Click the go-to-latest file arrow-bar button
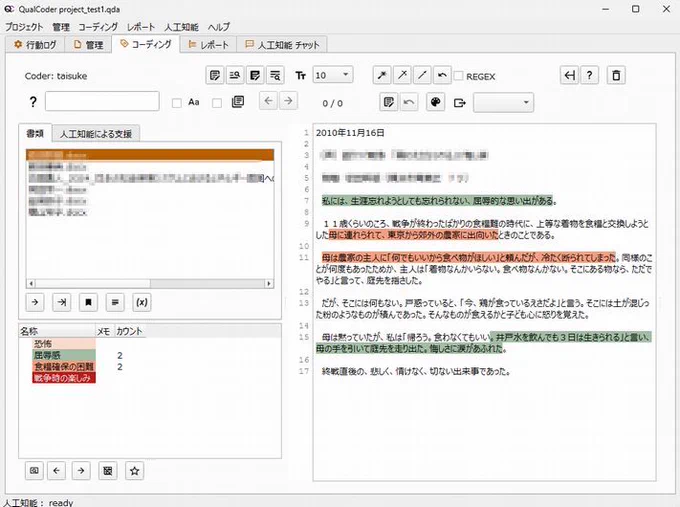Screen dimensions: 680x507 (x=62, y=302)
